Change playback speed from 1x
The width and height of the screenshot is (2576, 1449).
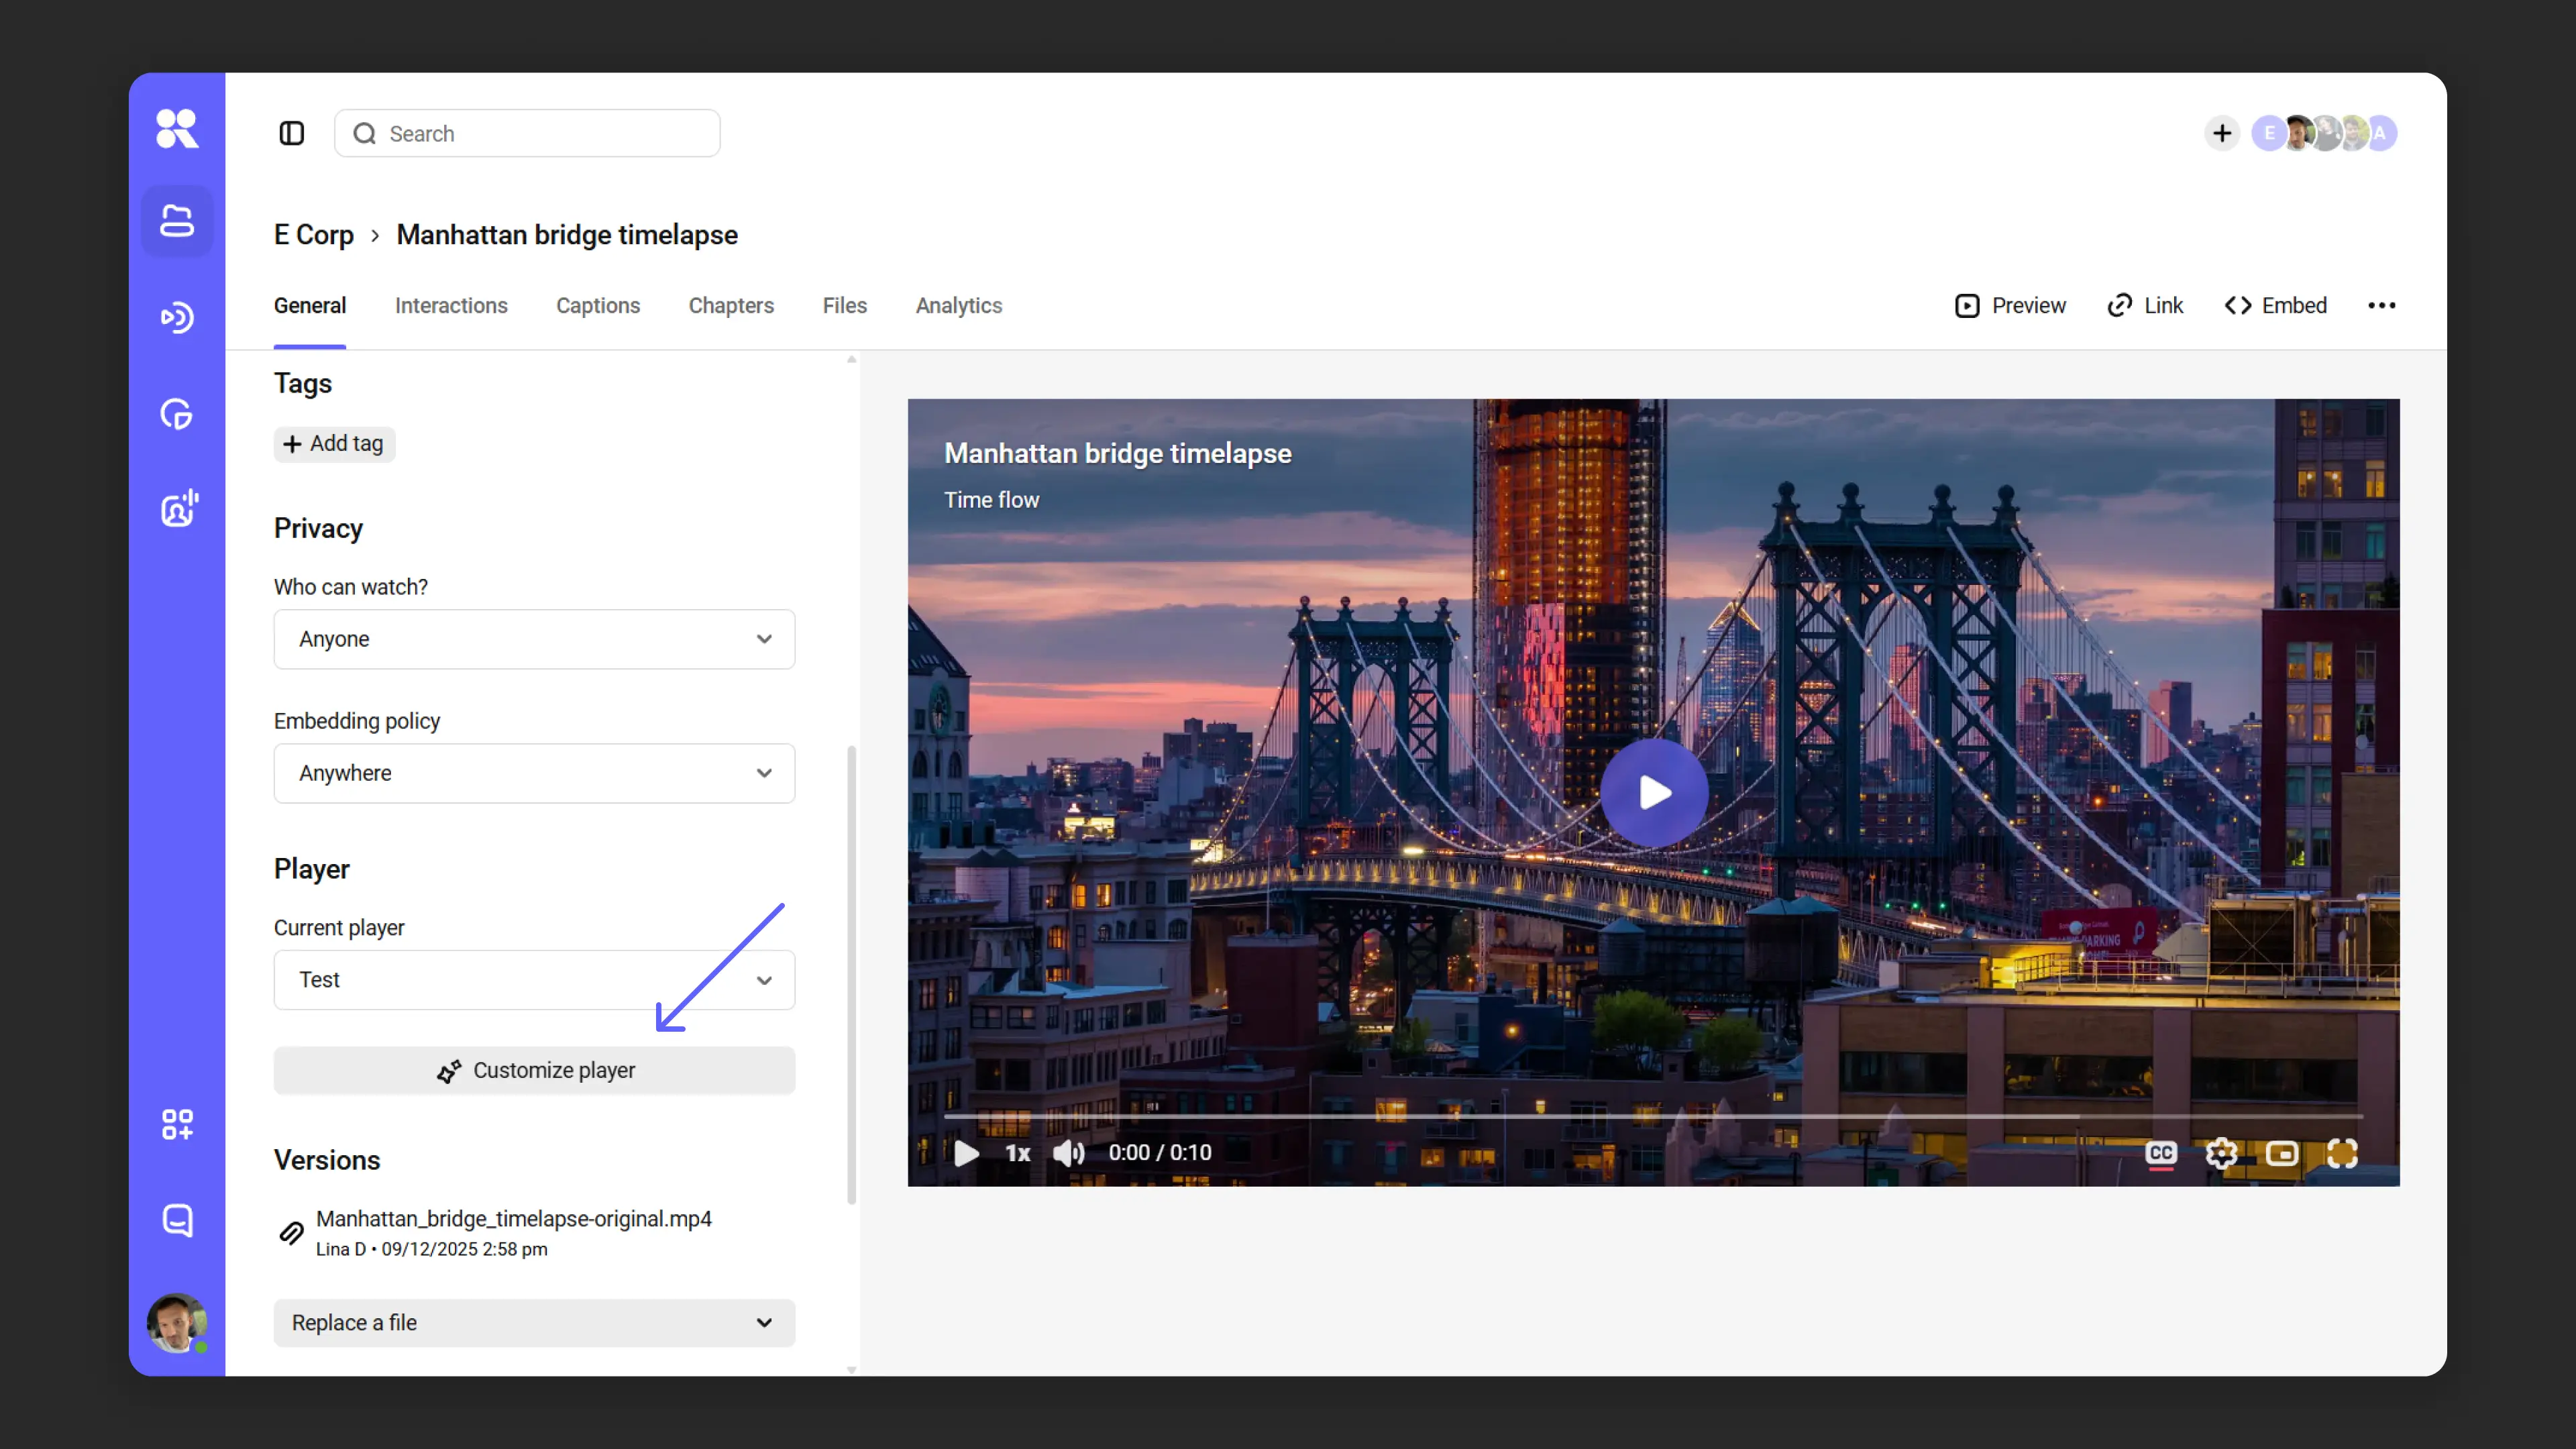click(x=1017, y=1153)
